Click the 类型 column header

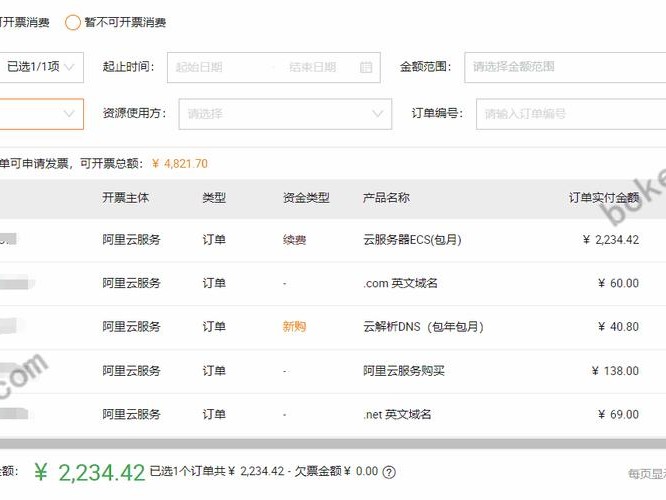[214, 198]
